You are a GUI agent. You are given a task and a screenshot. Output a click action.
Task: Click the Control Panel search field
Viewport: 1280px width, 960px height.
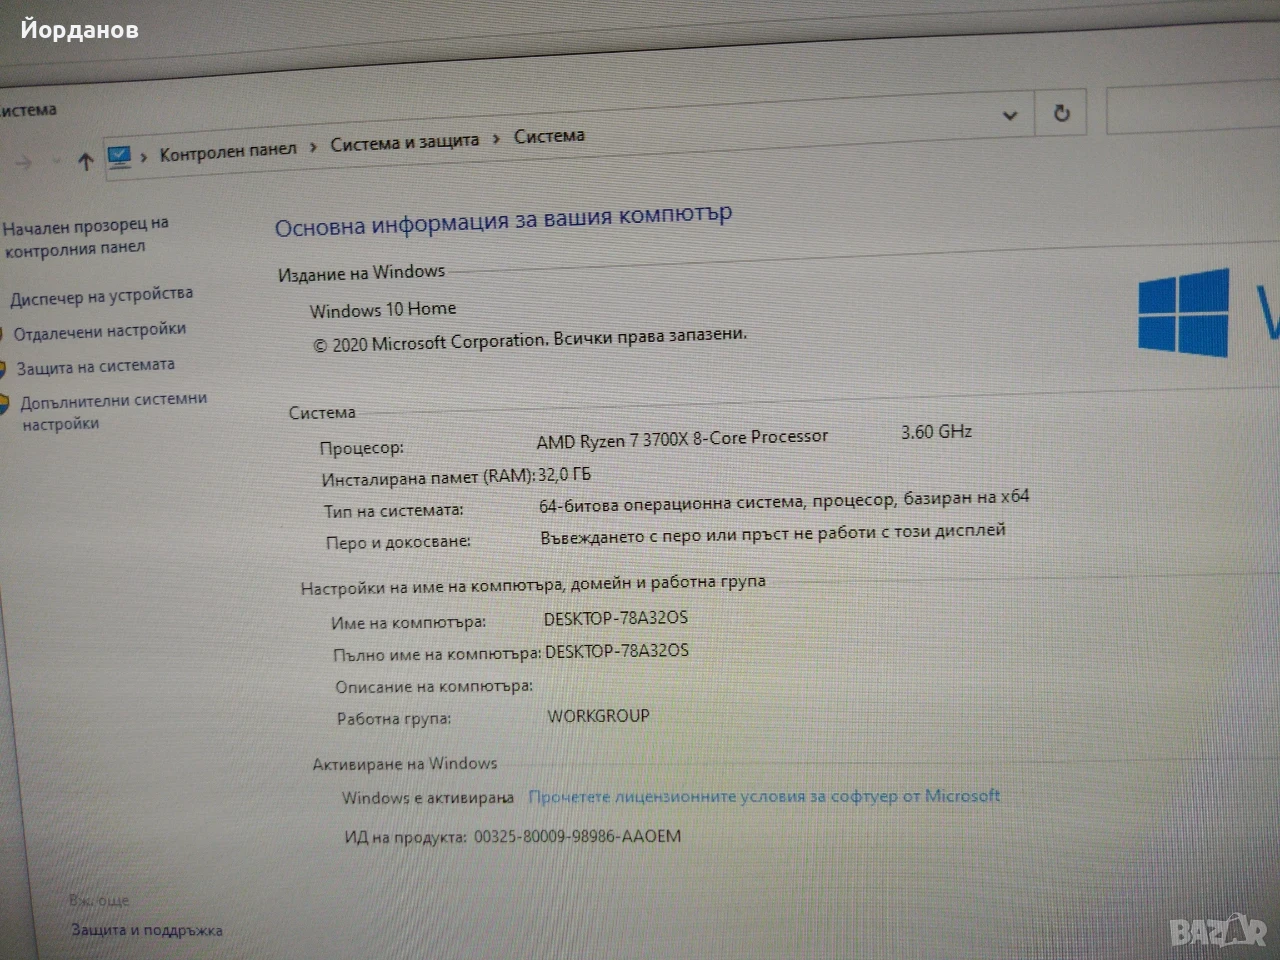tap(1193, 109)
